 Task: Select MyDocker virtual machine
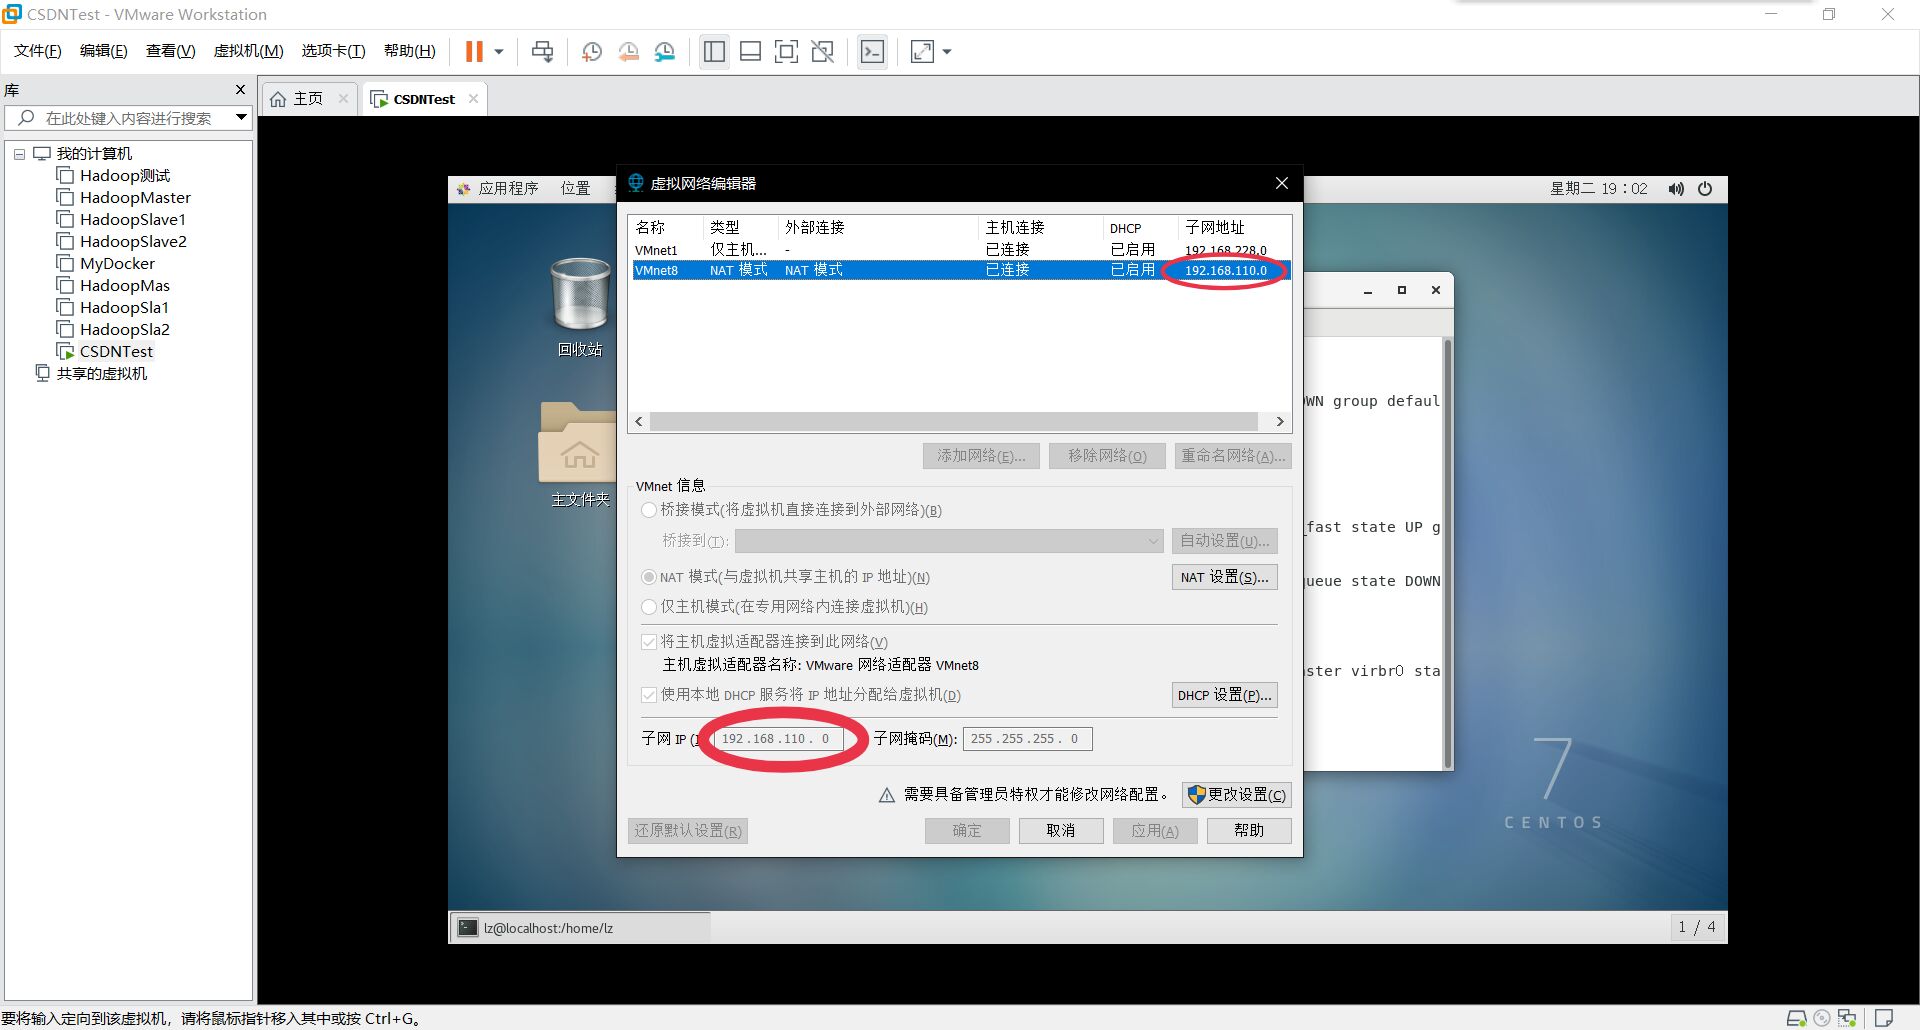117,264
